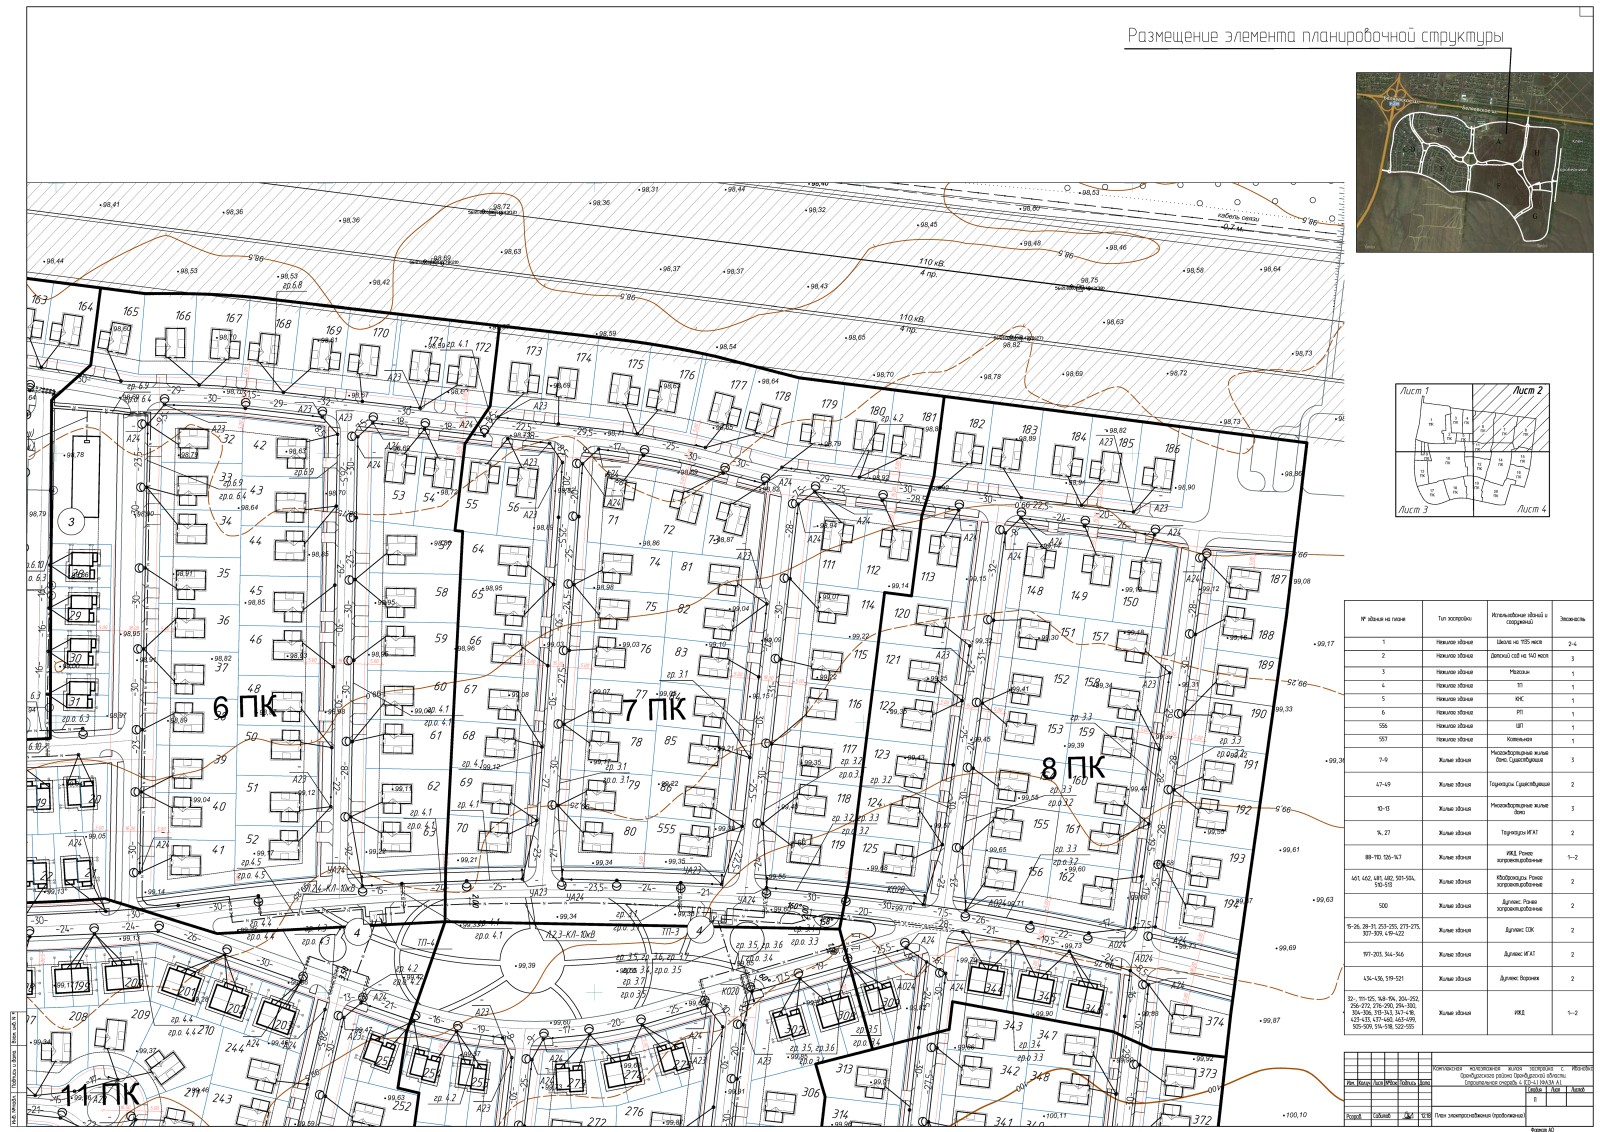Screen dimensions: 1600x1132
Task: Click the table cell 'РП'
Action: (x=1520, y=712)
